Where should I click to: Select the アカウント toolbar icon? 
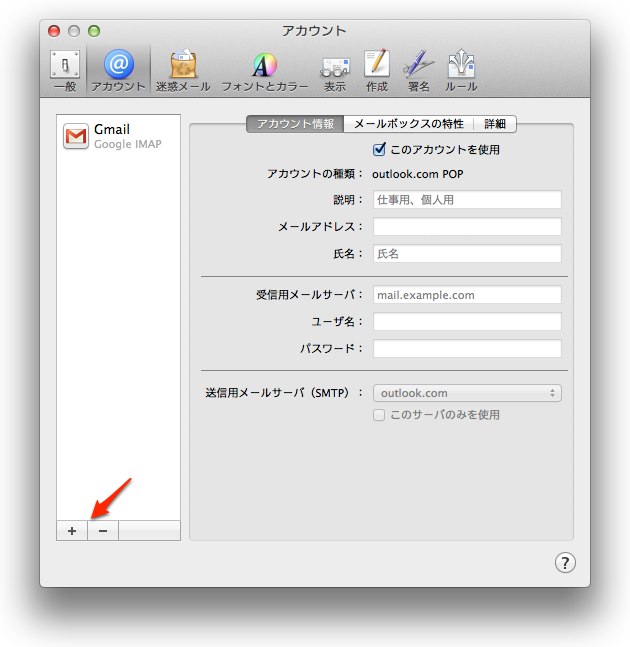point(118,70)
